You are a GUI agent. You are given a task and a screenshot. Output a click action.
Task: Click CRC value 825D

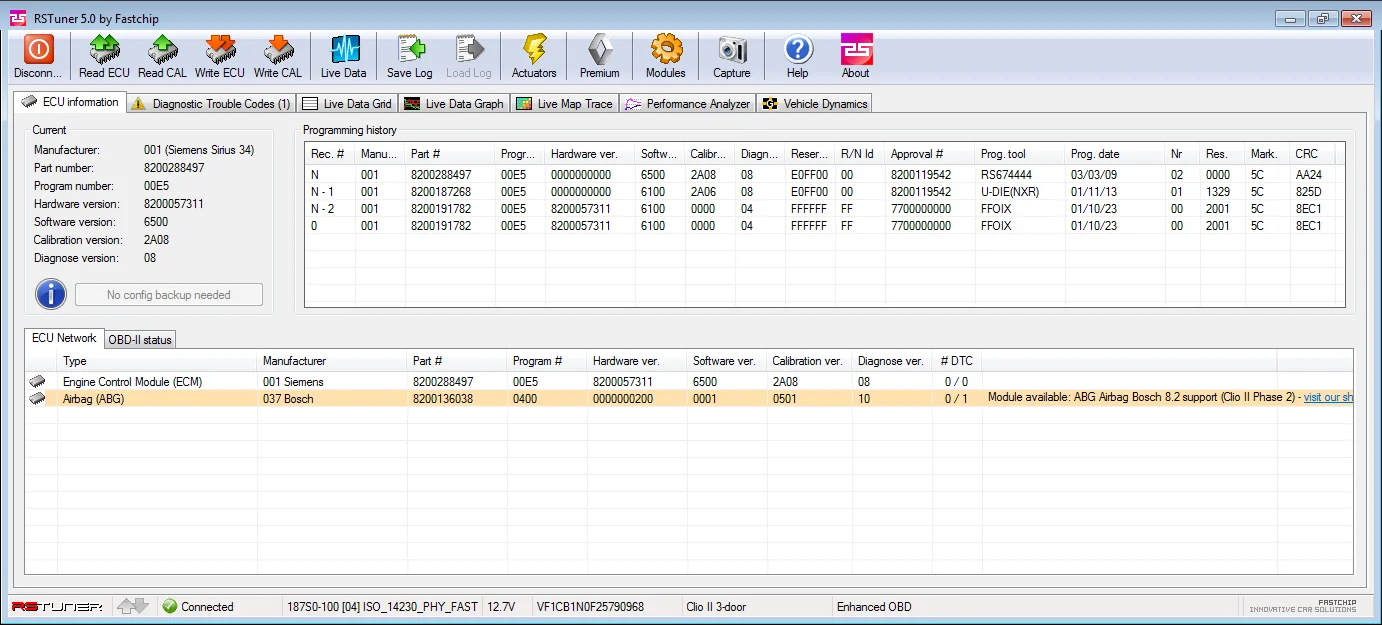tap(1308, 192)
